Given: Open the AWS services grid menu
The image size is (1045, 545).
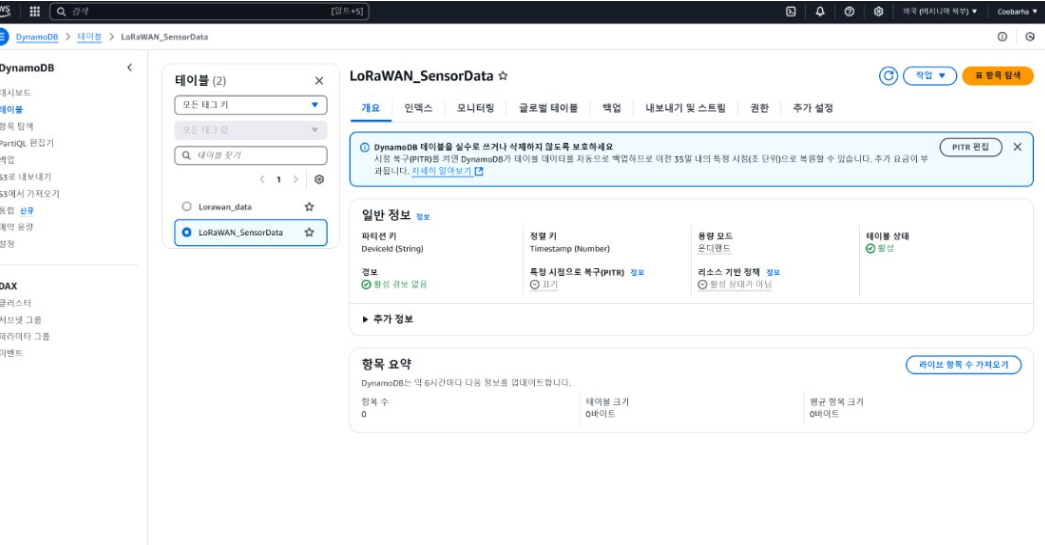Looking at the screenshot, I should 35,11.
